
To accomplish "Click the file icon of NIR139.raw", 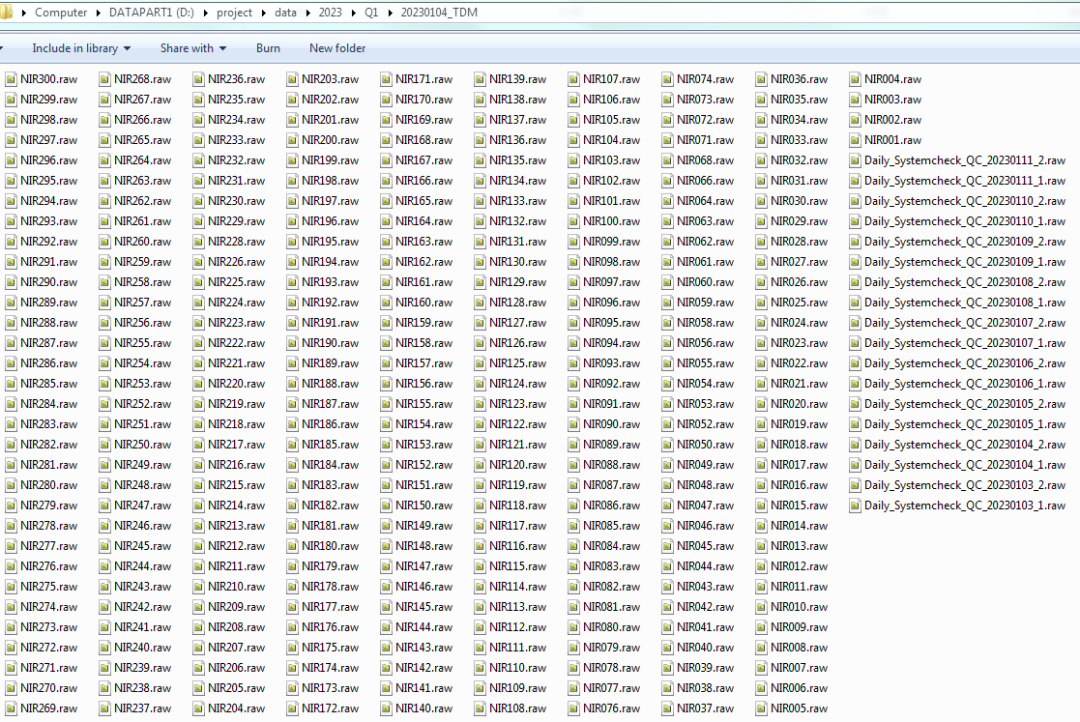I will click(x=479, y=79).
